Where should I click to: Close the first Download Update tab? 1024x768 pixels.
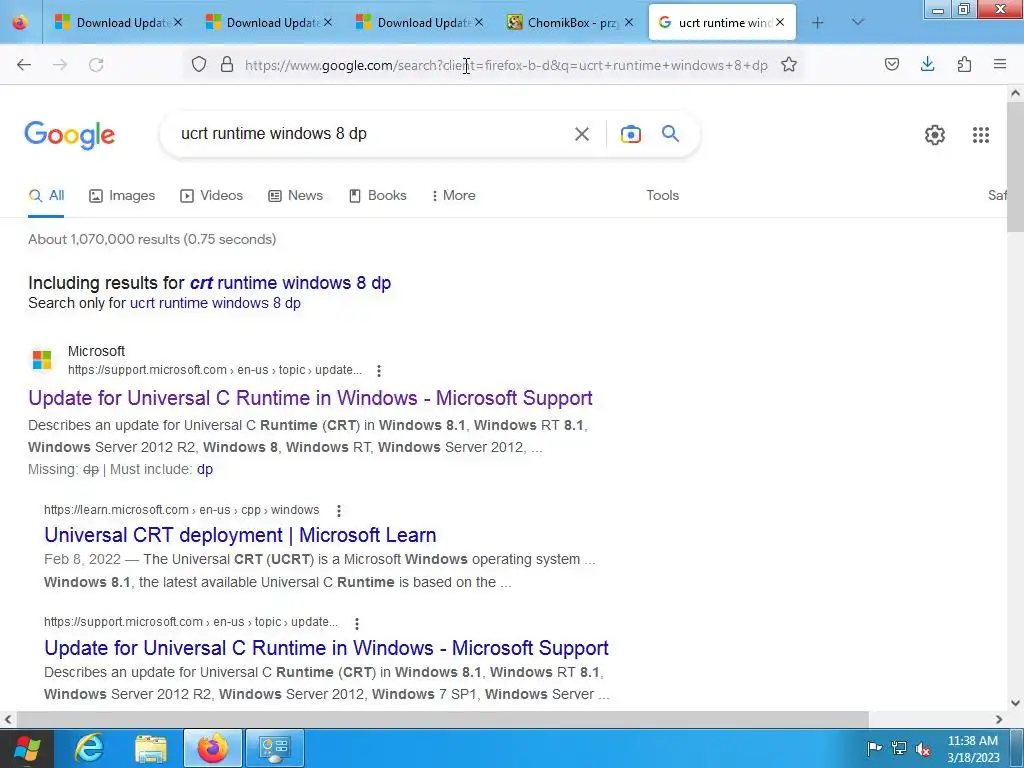178,22
